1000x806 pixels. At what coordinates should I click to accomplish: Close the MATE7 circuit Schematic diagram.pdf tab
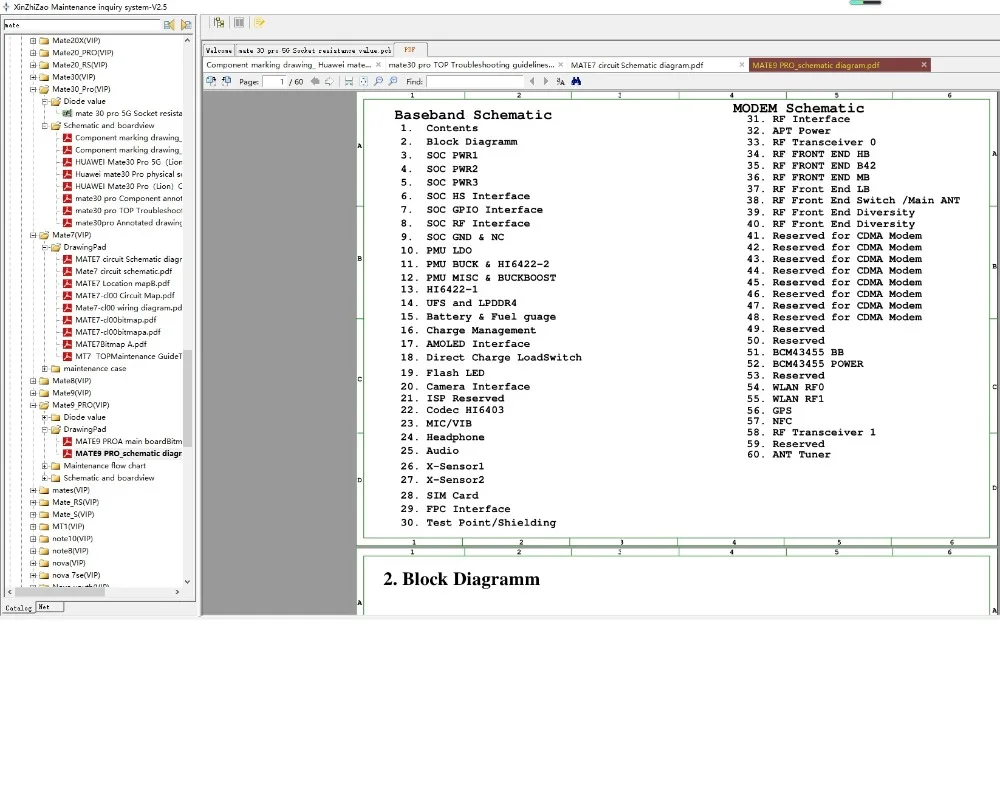click(741, 65)
